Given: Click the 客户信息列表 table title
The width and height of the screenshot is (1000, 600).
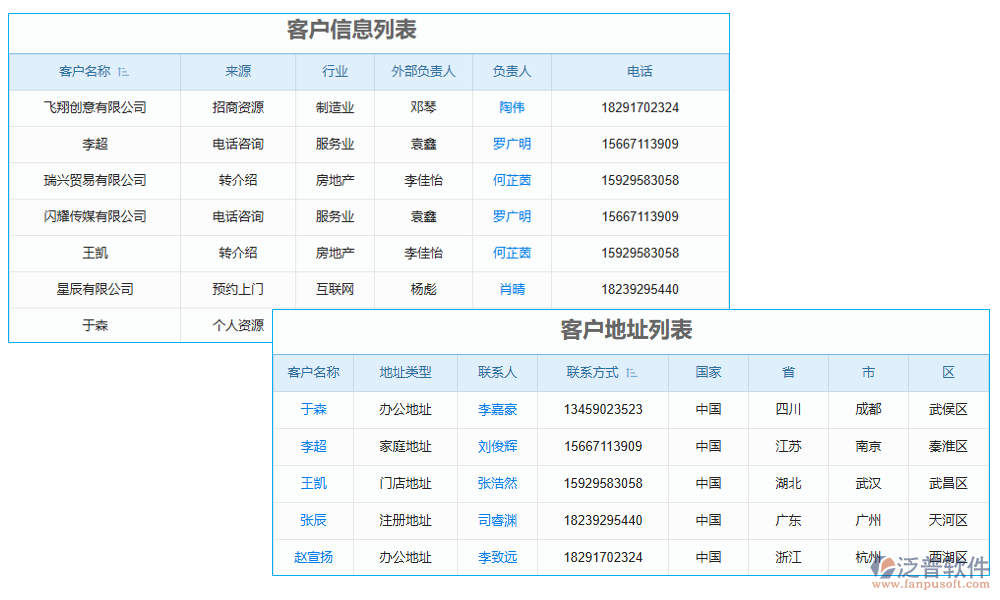Looking at the screenshot, I should tap(352, 31).
